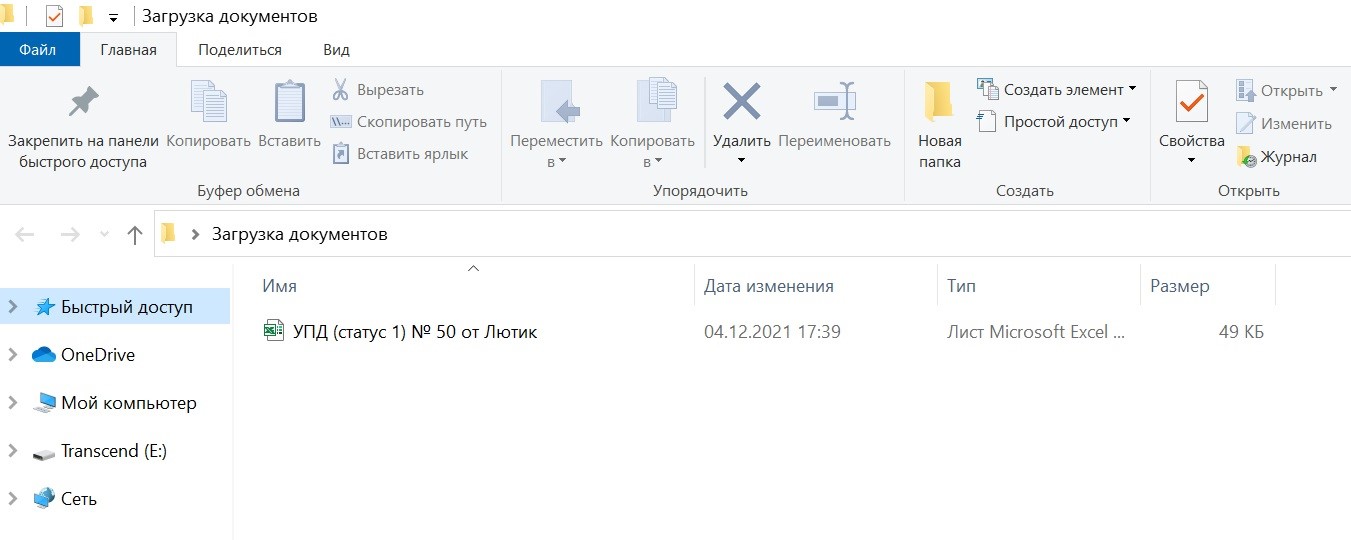Open Переместить в dropdown
The width and height of the screenshot is (1351, 540).
pos(556,151)
